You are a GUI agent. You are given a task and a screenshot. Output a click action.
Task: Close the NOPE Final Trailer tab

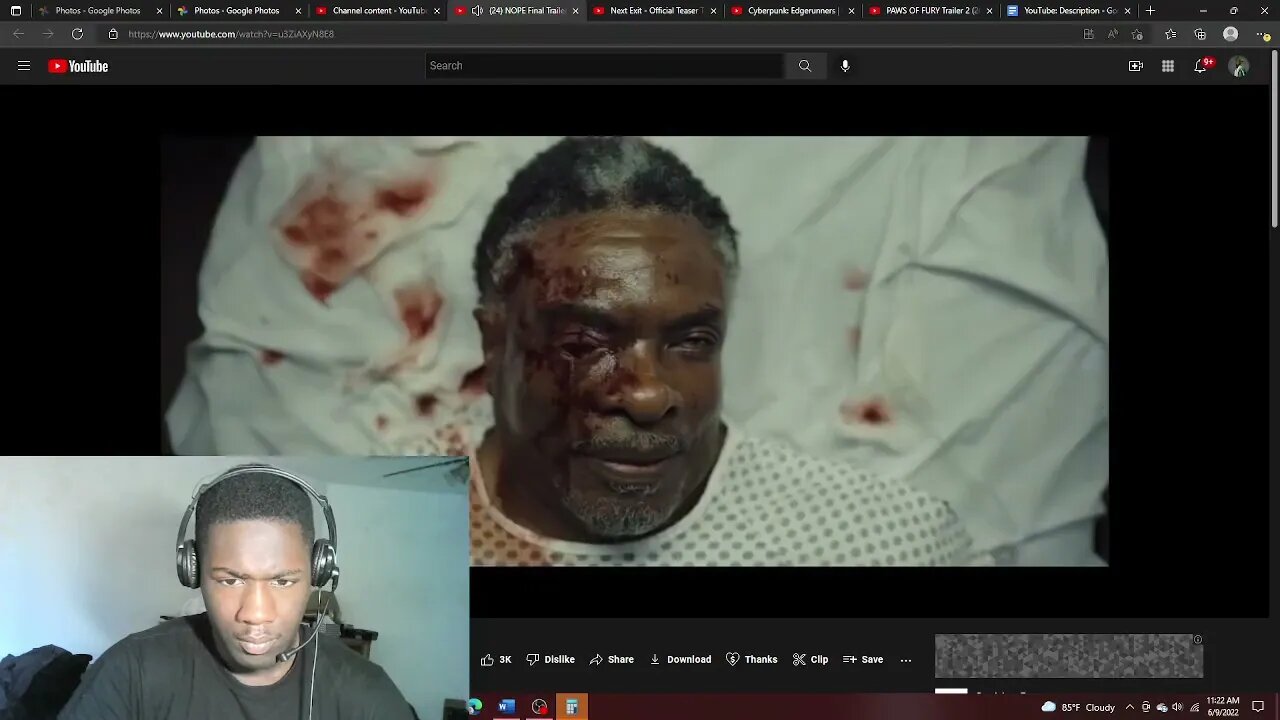(575, 11)
